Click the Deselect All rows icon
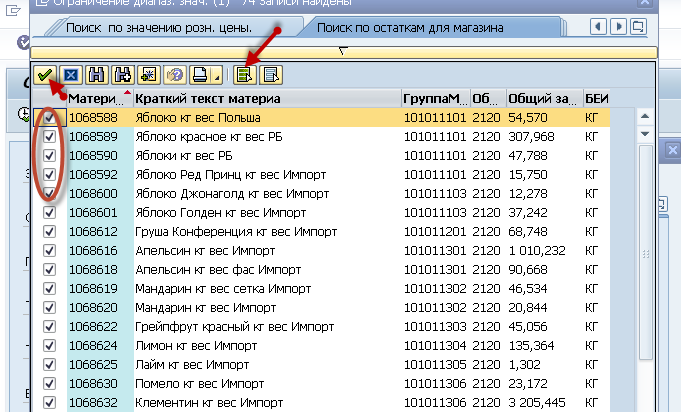The image size is (681, 412). coord(271,75)
